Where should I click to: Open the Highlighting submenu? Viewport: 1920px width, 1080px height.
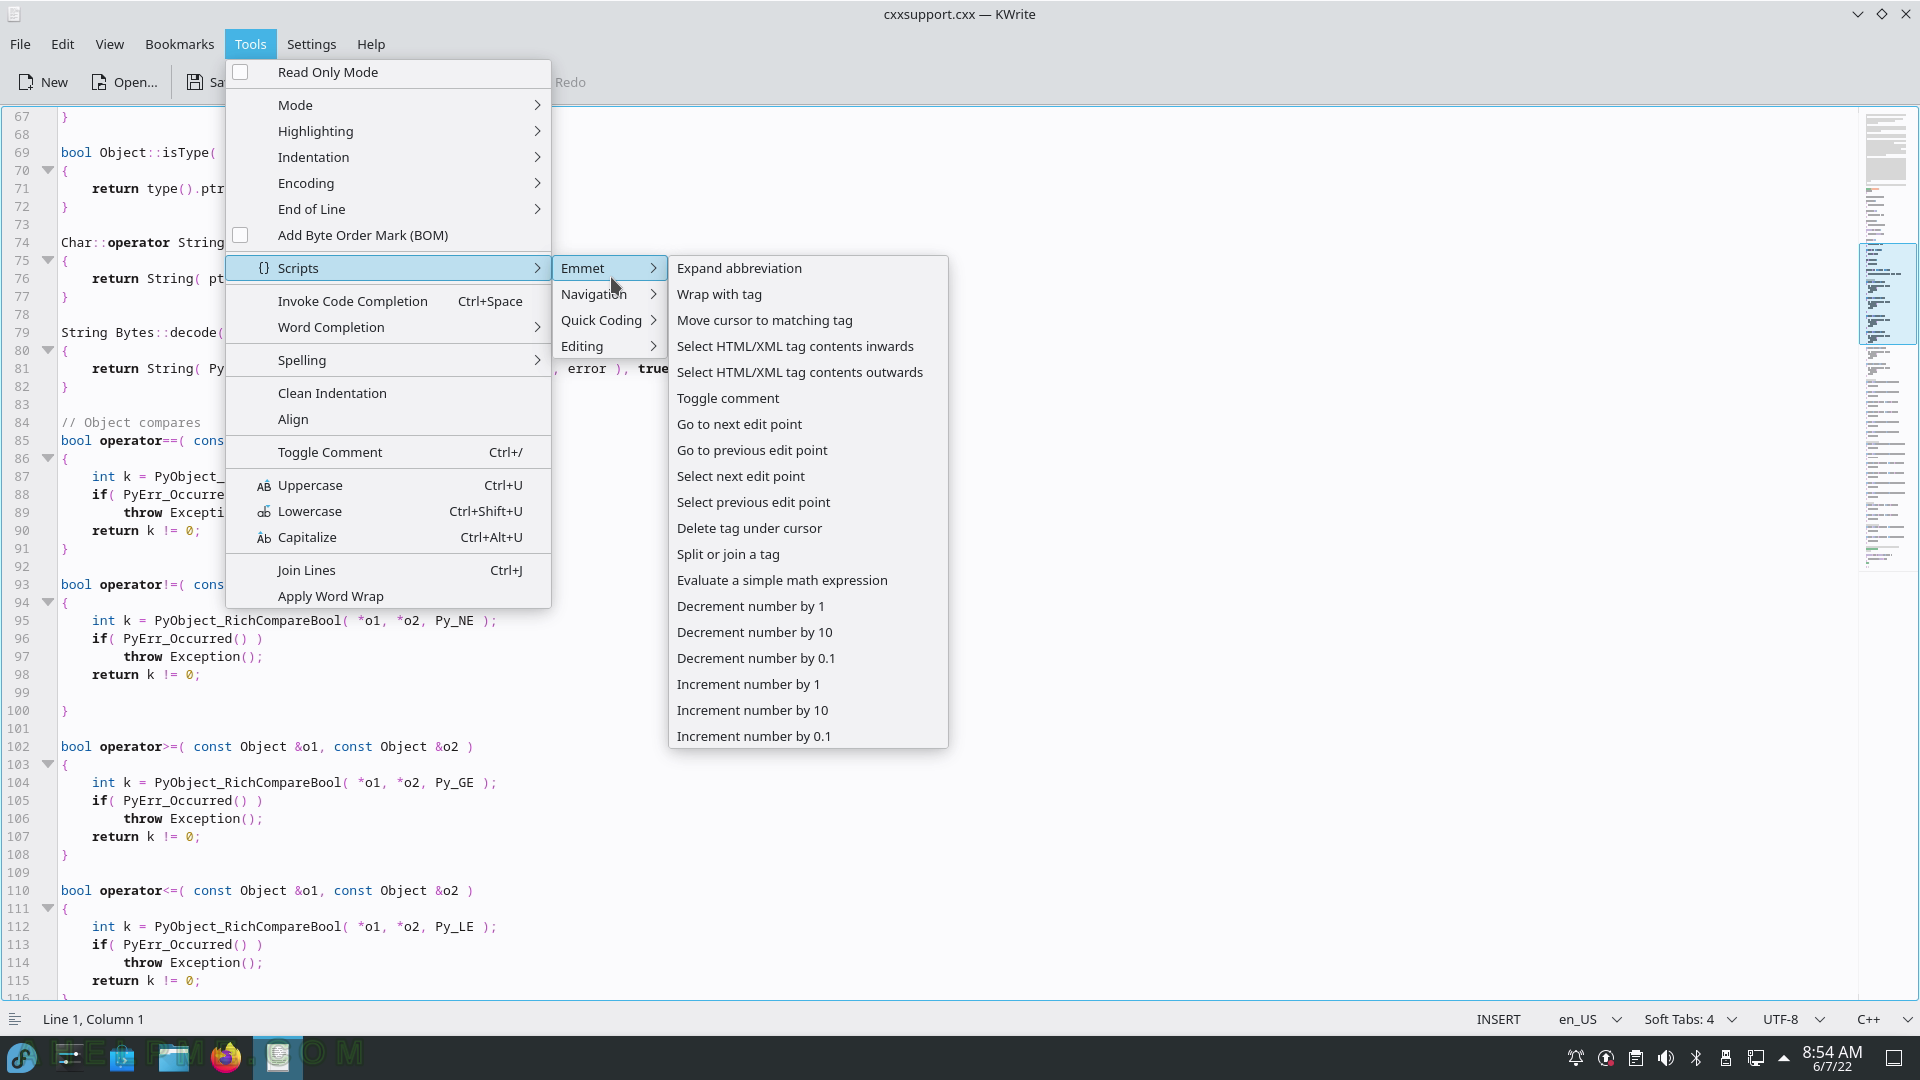(388, 131)
